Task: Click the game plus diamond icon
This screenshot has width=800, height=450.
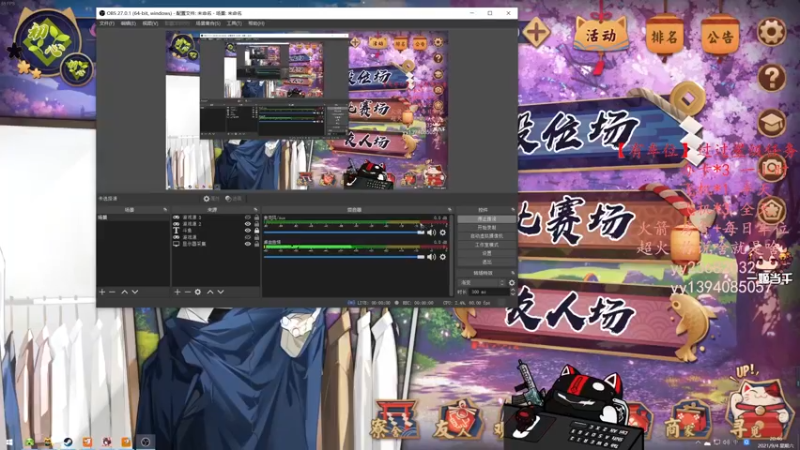Action: [535, 33]
